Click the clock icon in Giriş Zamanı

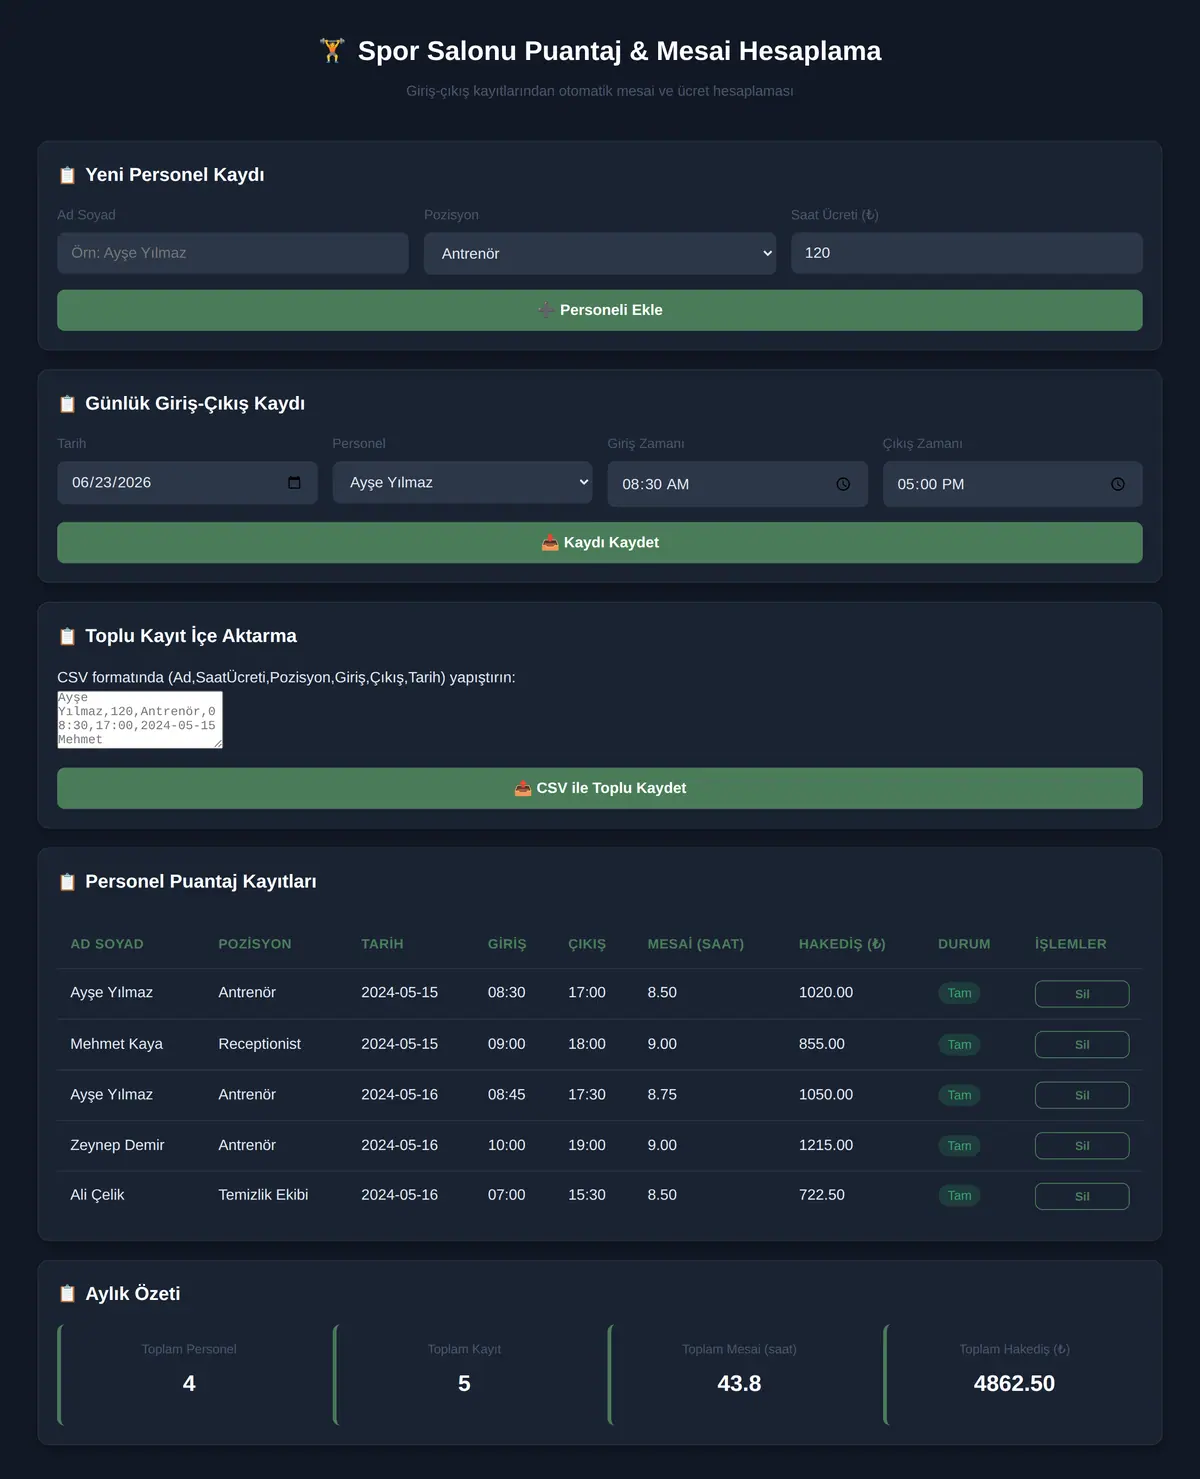pyautogui.click(x=843, y=484)
